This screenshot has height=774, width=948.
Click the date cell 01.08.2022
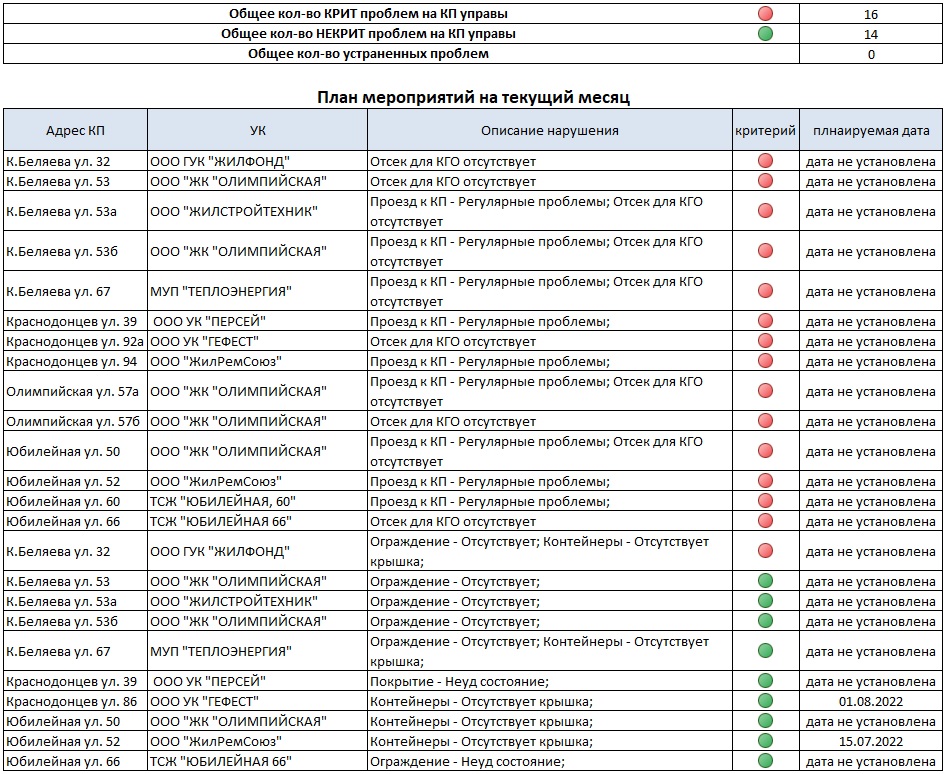870,701
